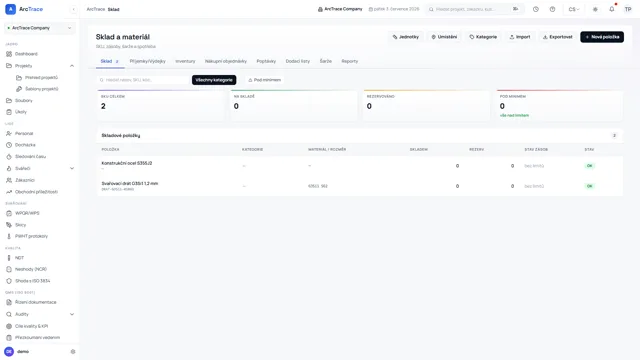Viewport: 640px width, 360px height.
Task: Click the Soubory folder icon in sidebar
Action: click(x=9, y=100)
